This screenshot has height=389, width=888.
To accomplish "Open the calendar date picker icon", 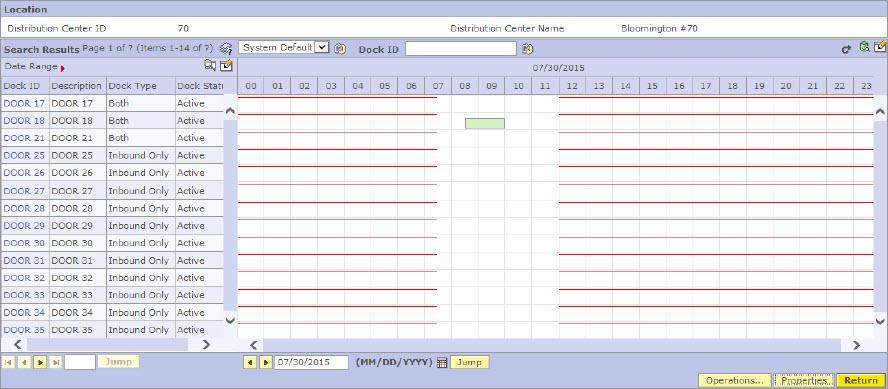I will coord(442,362).
